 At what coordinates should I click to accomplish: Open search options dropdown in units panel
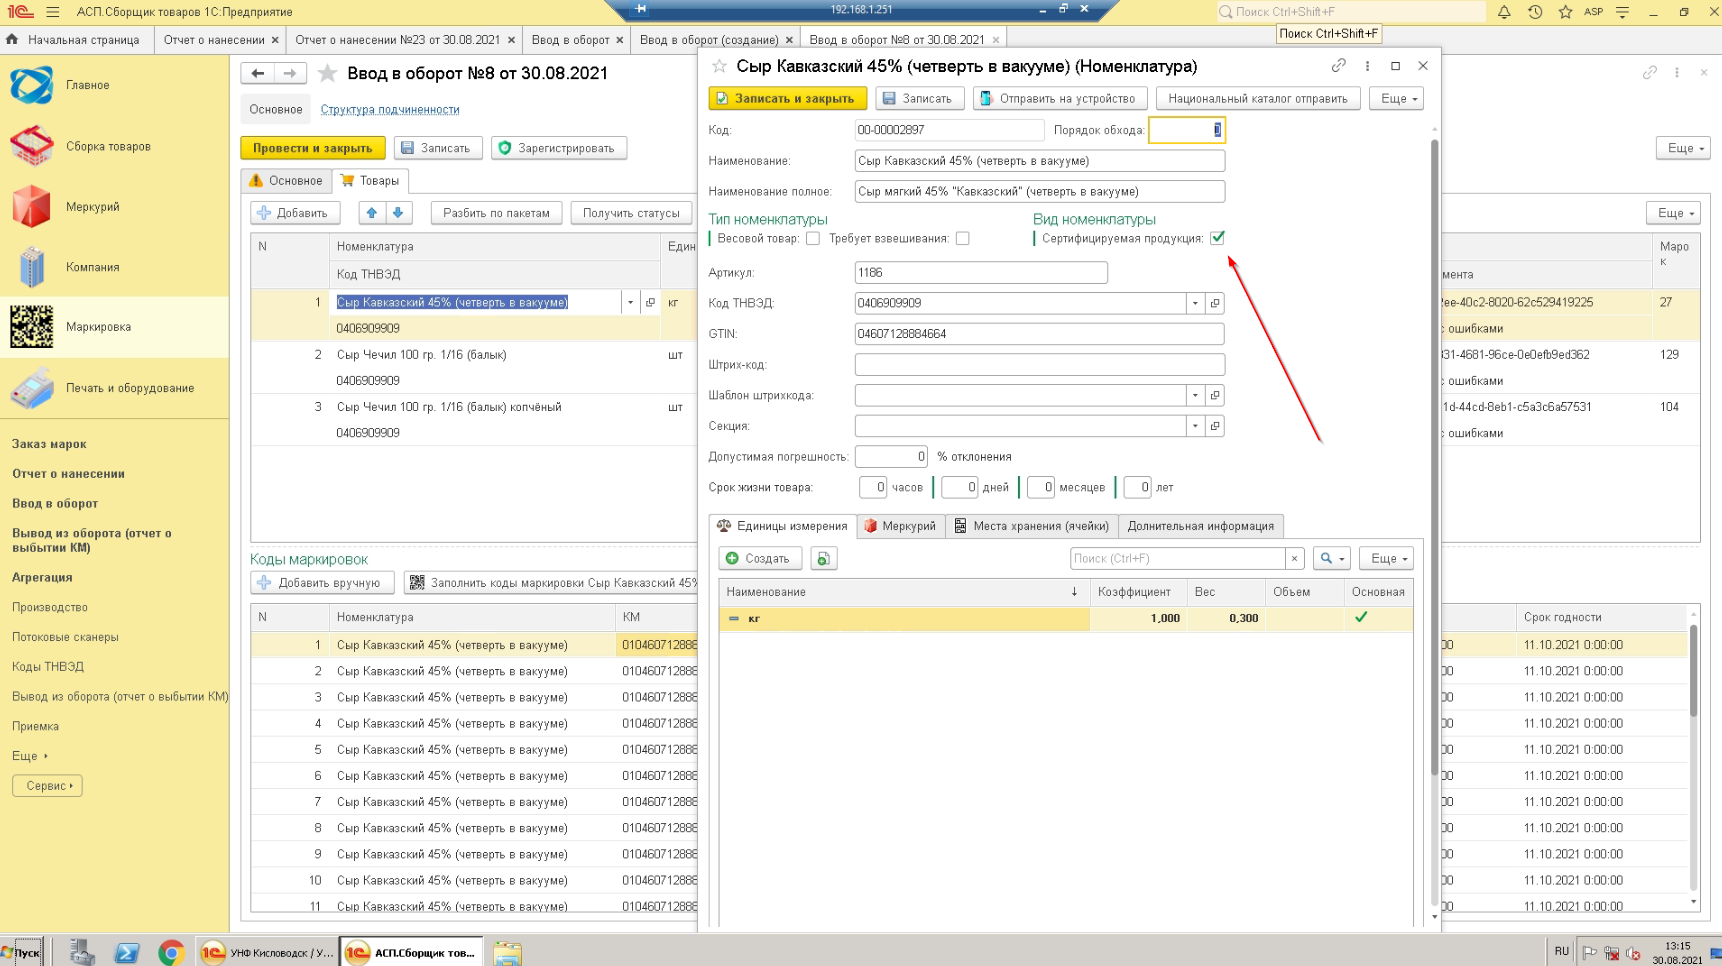point(1333,558)
